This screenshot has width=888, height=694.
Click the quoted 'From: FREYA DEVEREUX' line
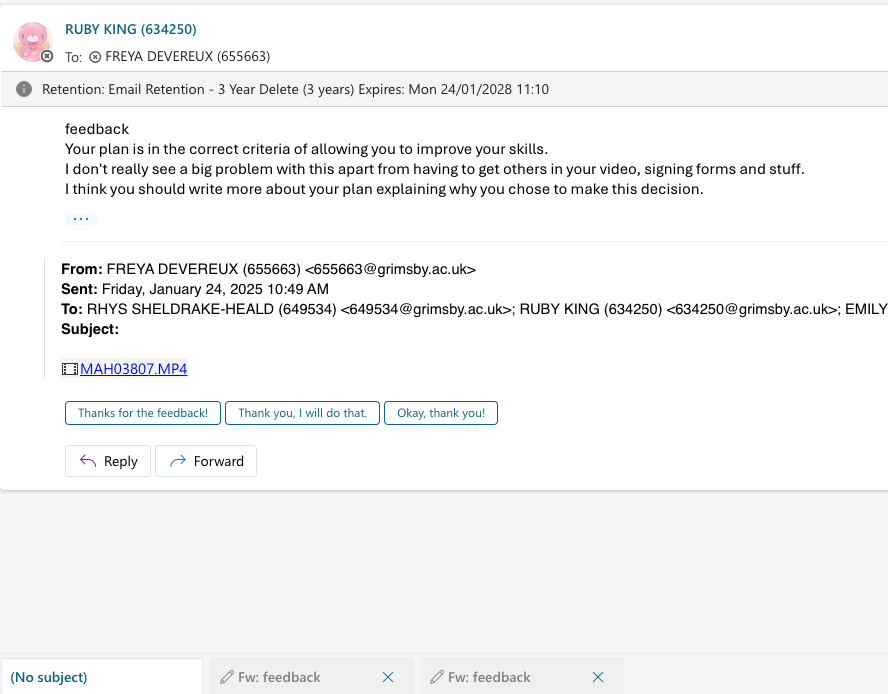pyautogui.click(x=268, y=269)
